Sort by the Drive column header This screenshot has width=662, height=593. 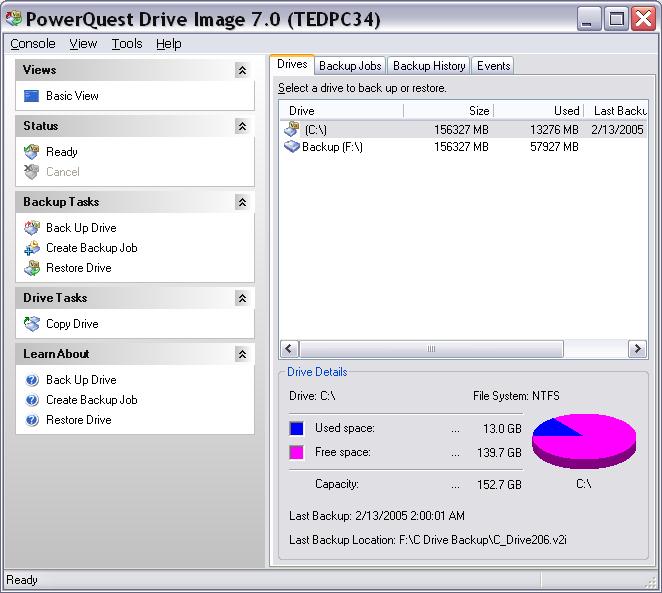(341, 111)
